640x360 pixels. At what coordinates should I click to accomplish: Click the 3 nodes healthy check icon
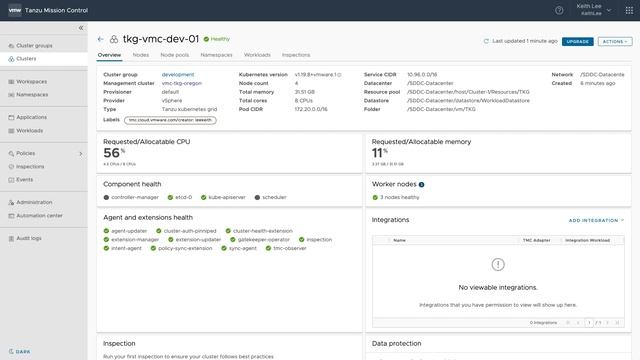pyautogui.click(x=375, y=198)
